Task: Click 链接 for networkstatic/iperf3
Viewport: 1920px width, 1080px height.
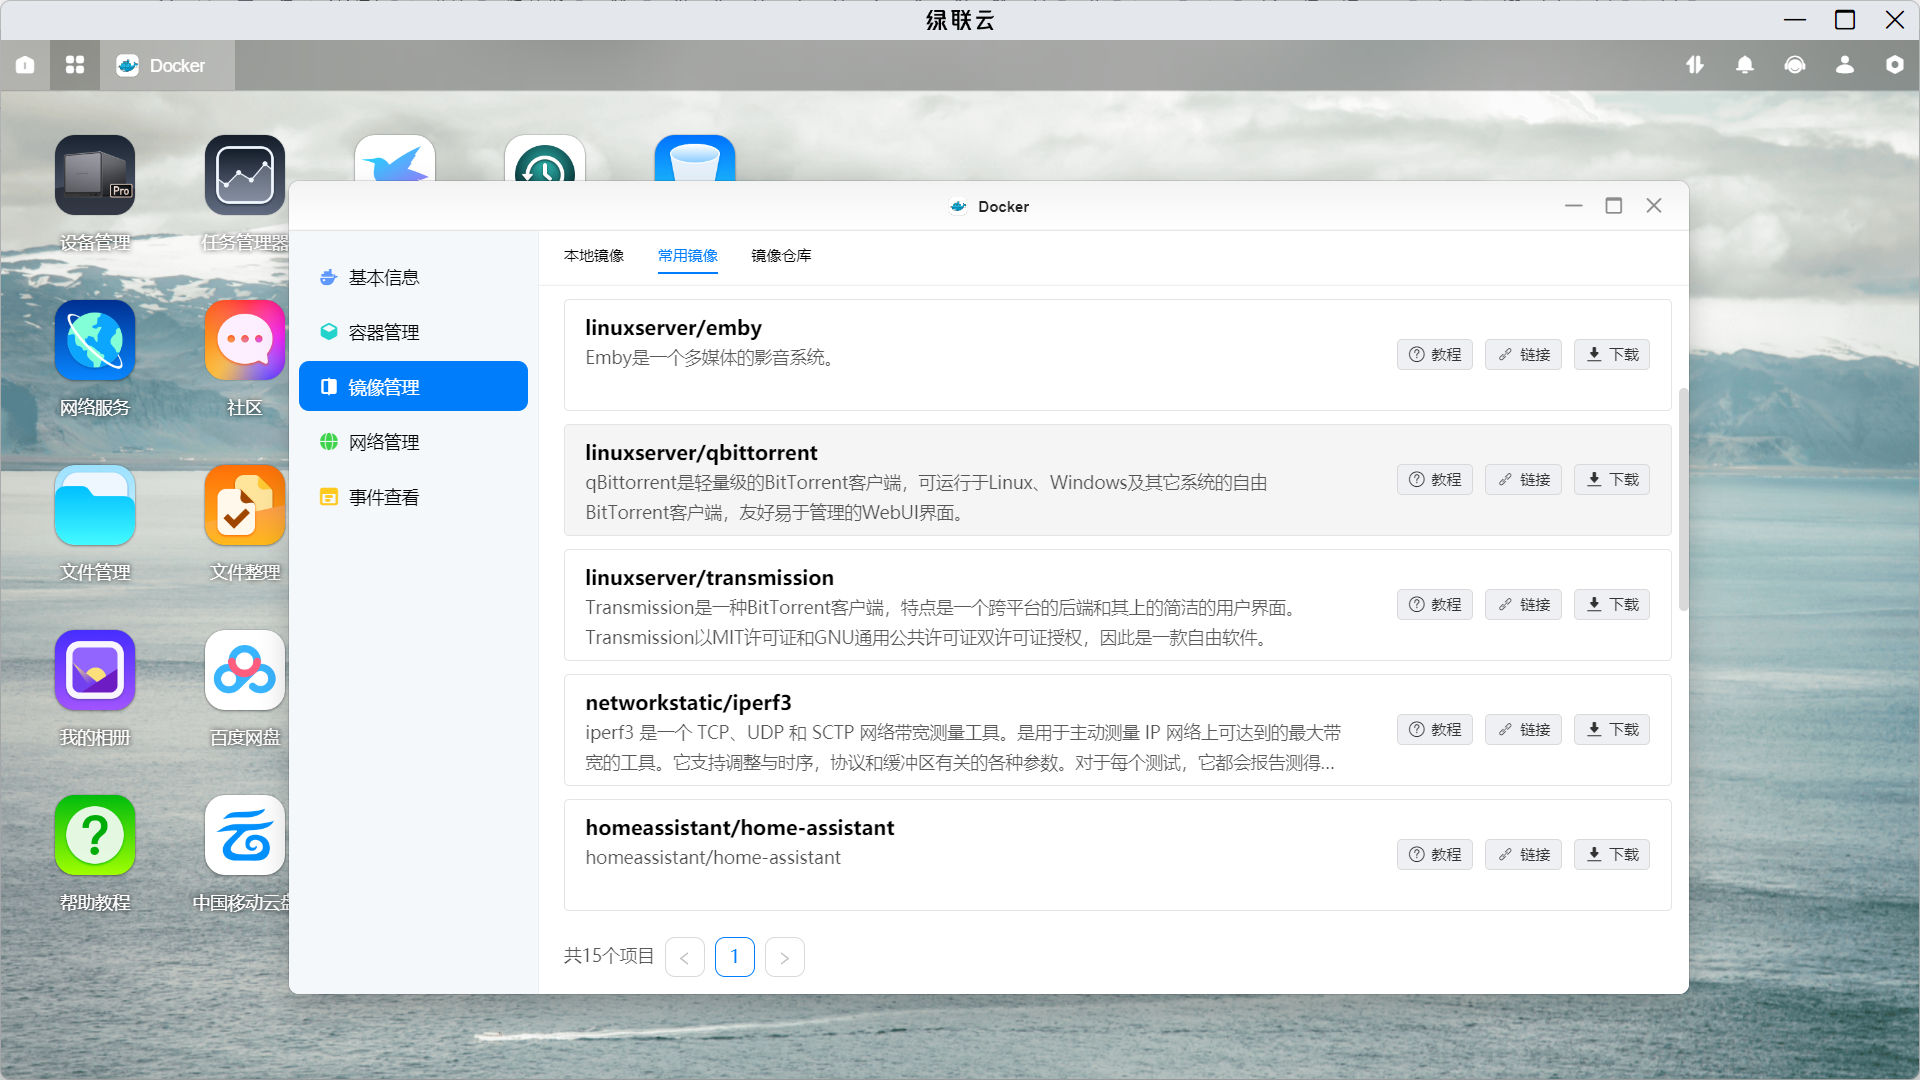Action: pos(1523,730)
